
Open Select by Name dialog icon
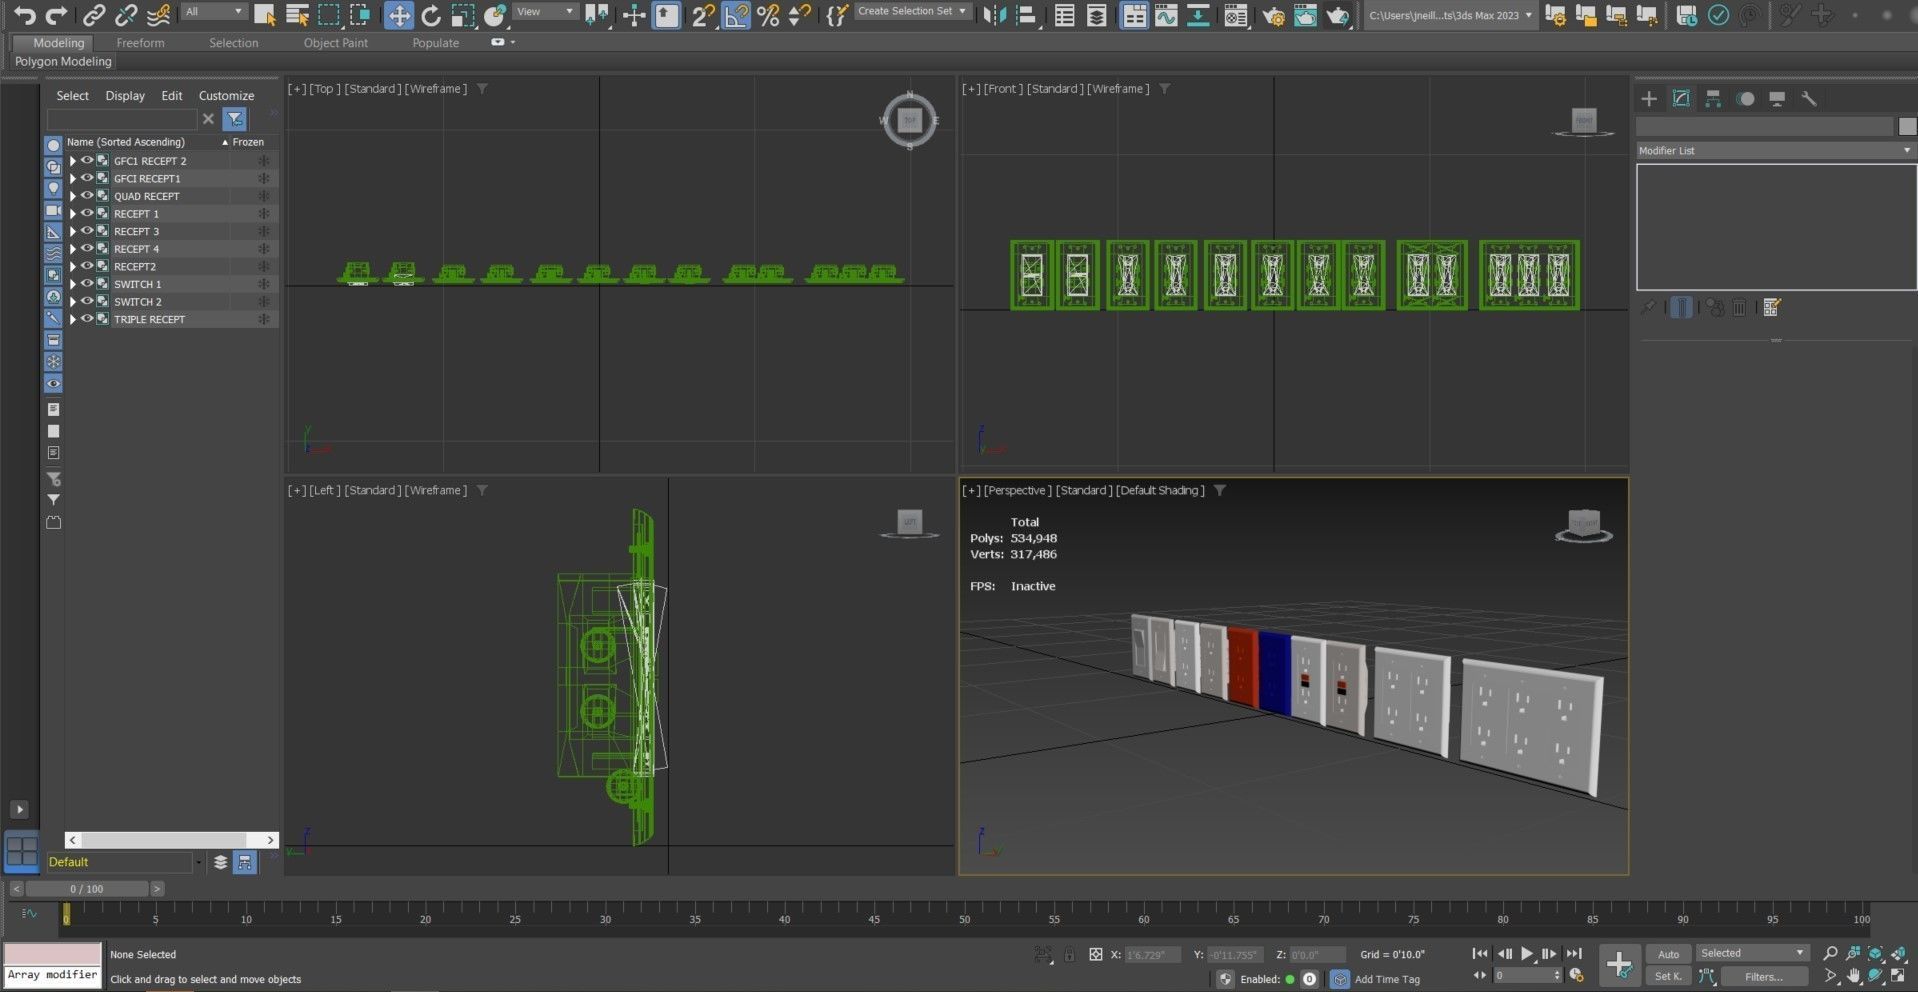tap(297, 15)
